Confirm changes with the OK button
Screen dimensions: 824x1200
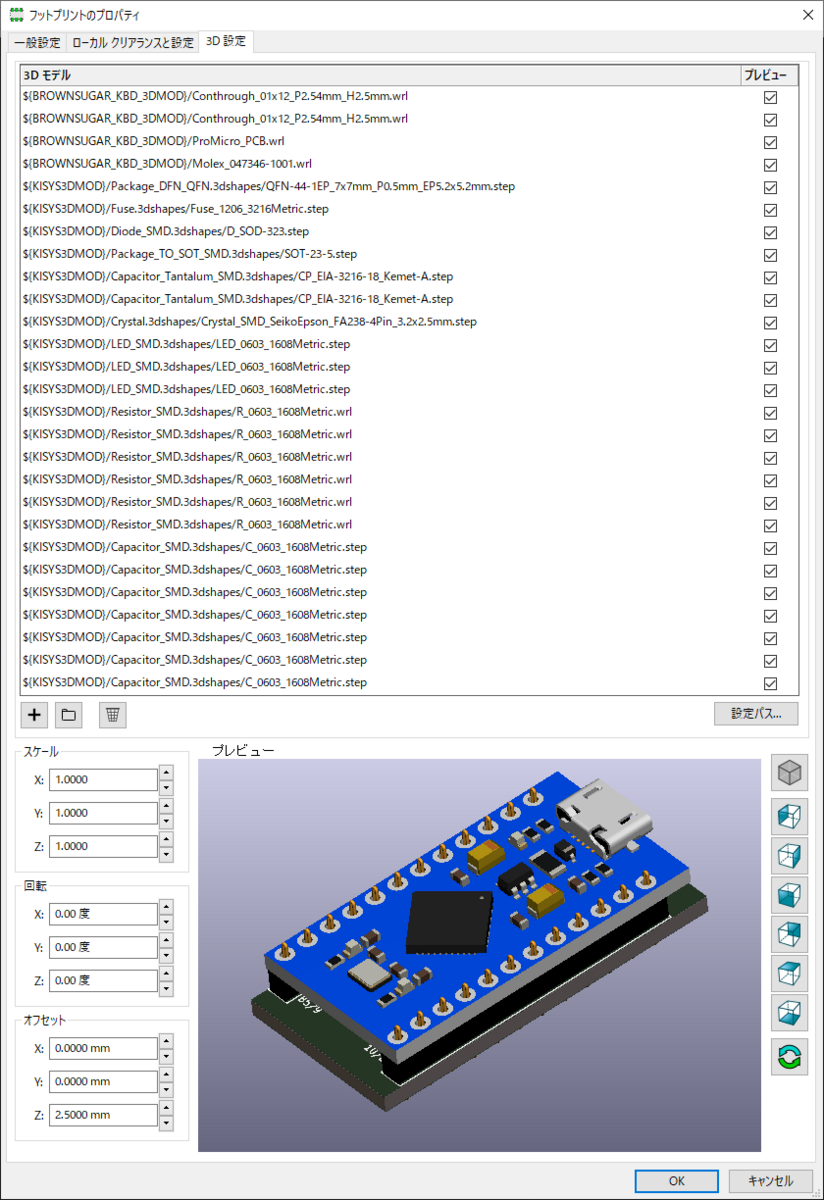click(676, 1181)
